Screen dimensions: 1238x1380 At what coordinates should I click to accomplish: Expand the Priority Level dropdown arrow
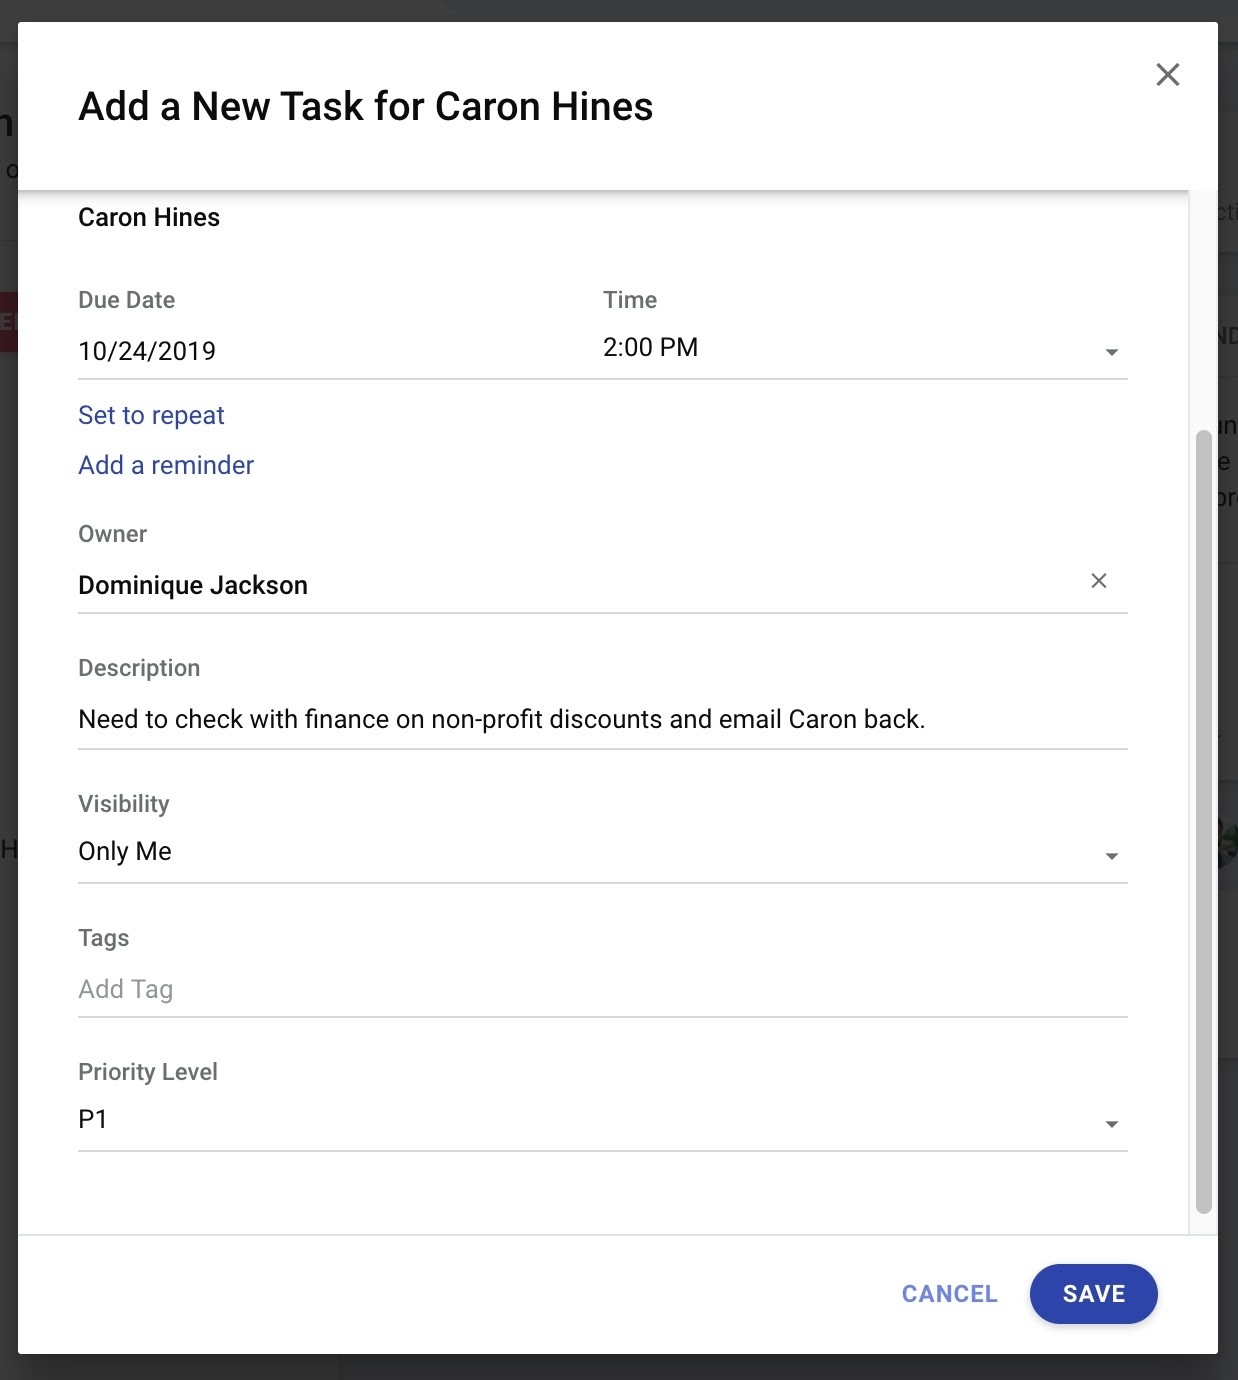click(x=1111, y=1124)
